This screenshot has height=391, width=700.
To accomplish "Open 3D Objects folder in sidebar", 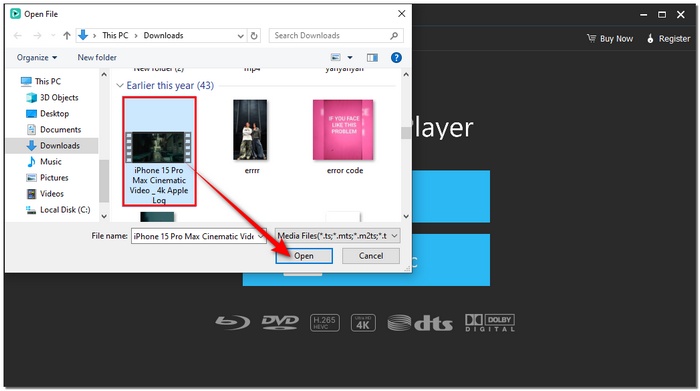I will [59, 97].
